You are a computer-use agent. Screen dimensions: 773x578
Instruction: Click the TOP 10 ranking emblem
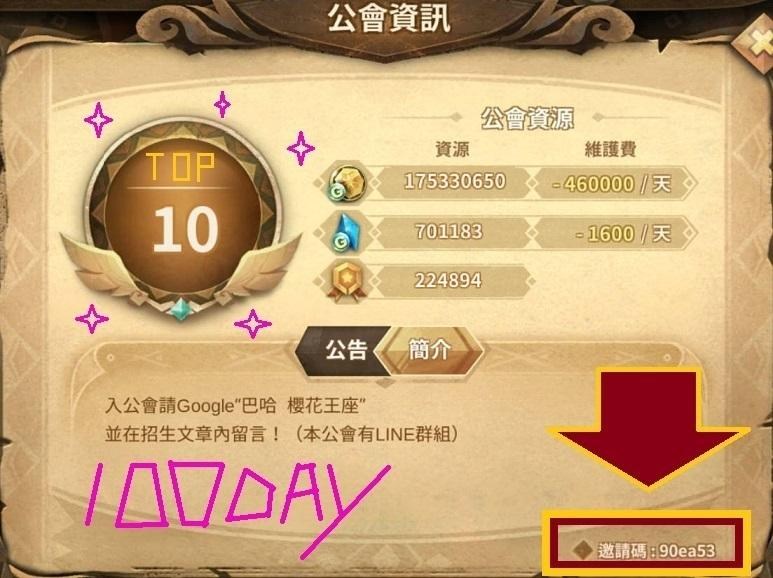click(x=182, y=217)
